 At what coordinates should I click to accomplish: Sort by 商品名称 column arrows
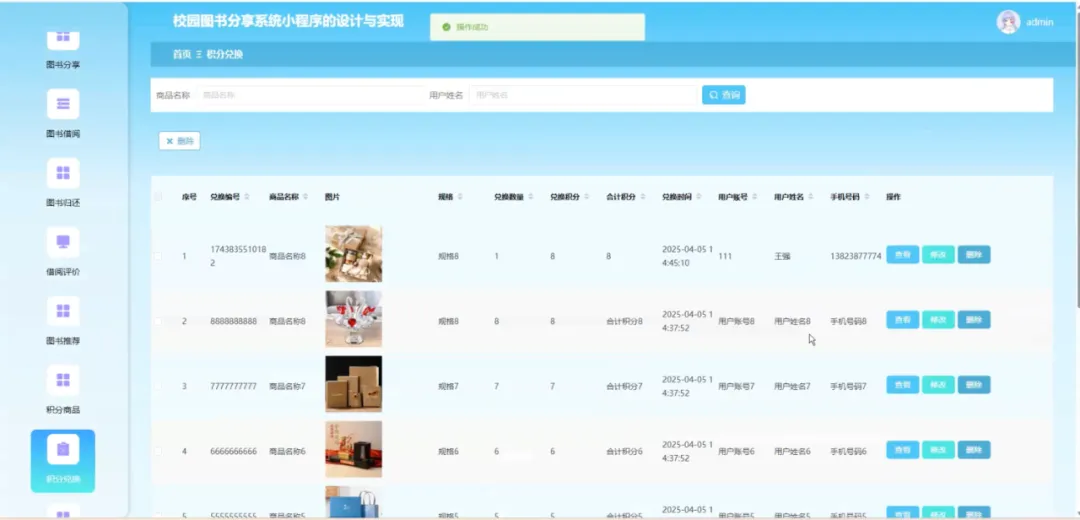coord(305,197)
